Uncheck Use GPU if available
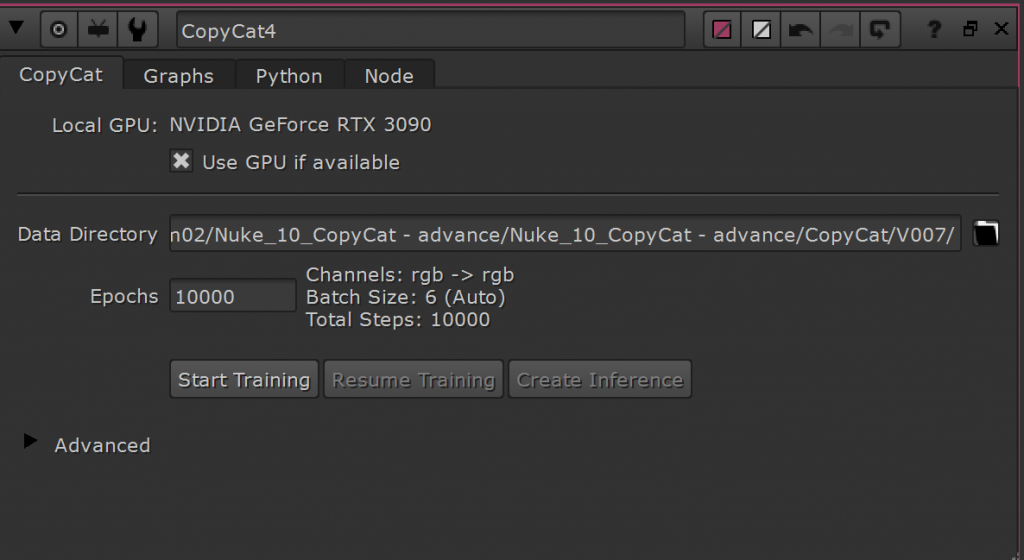Image resolution: width=1024 pixels, height=560 pixels. click(182, 161)
